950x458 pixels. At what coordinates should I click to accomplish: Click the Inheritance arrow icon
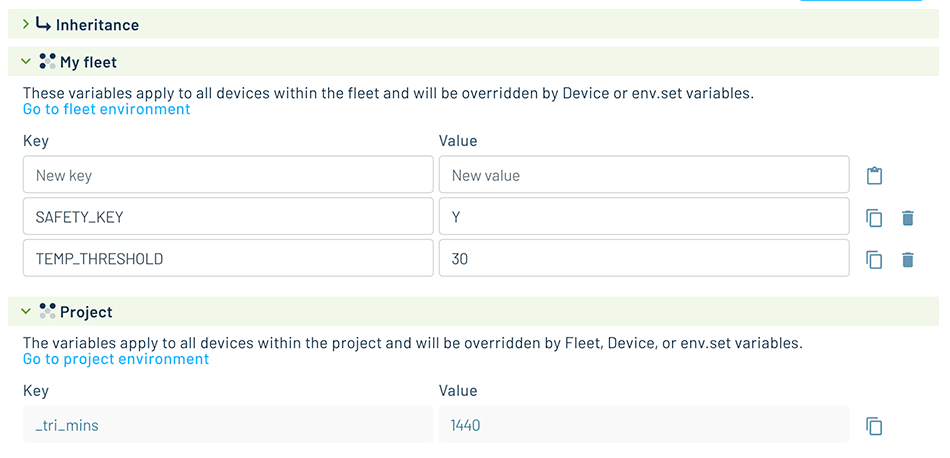(44, 24)
